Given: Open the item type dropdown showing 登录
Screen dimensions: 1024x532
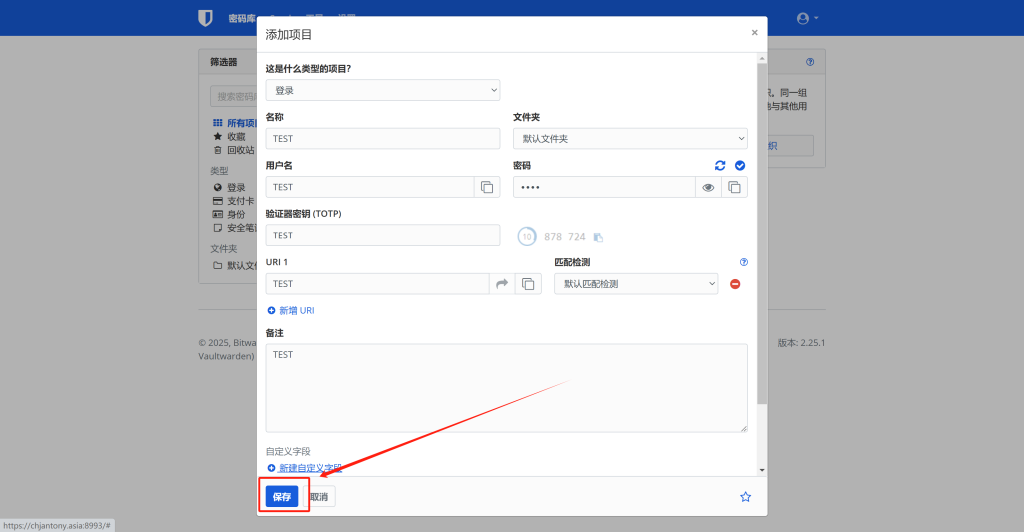Looking at the screenshot, I should click(382, 90).
